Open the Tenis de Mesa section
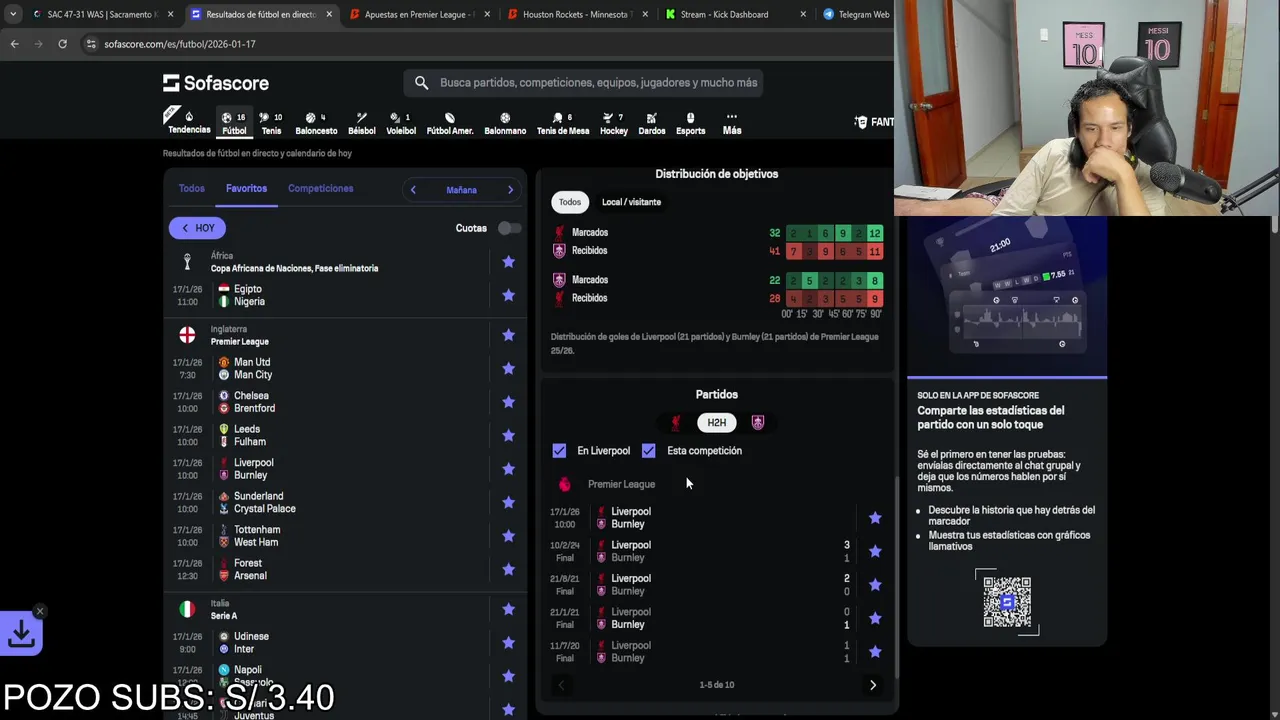Image resolution: width=1280 pixels, height=720 pixels. (x=563, y=122)
